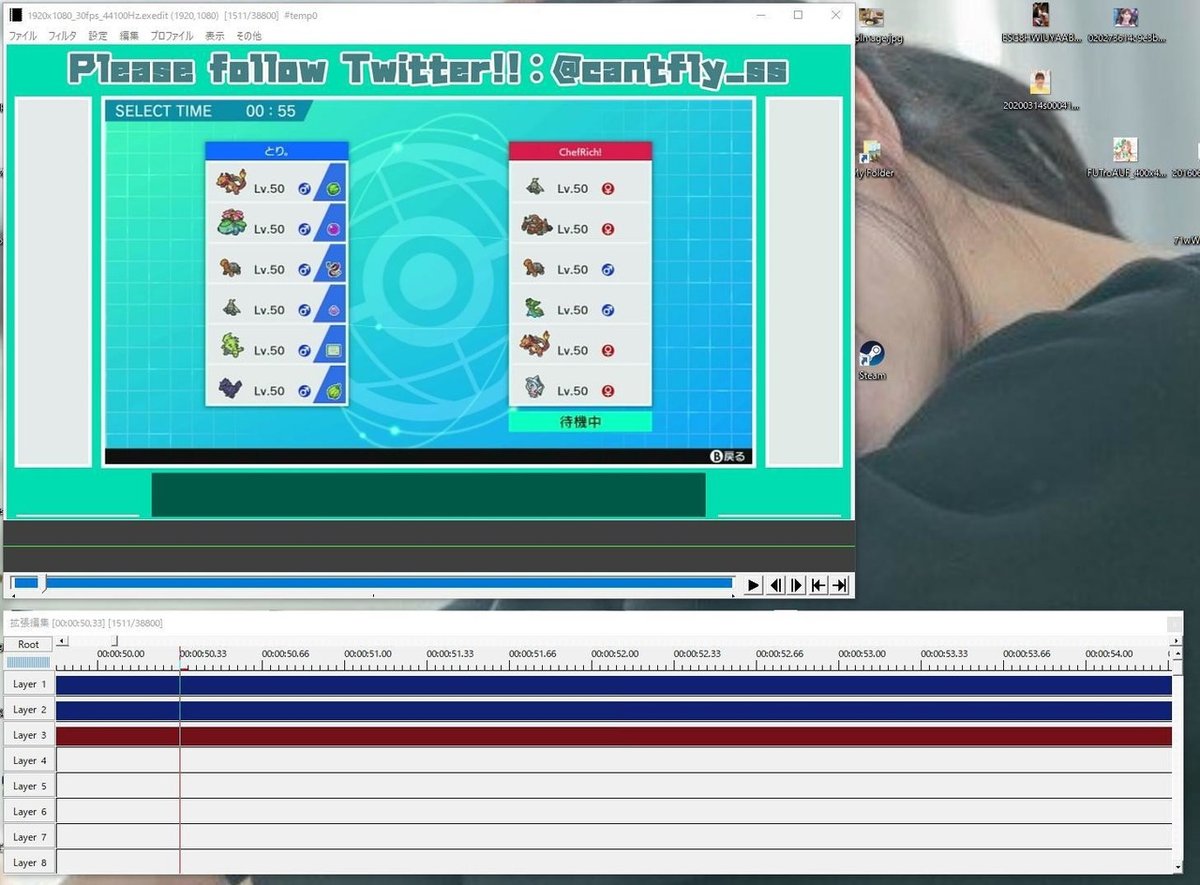Screen dimensions: 1200x885
Task: Click the とり。 team header
Action: pos(276,151)
